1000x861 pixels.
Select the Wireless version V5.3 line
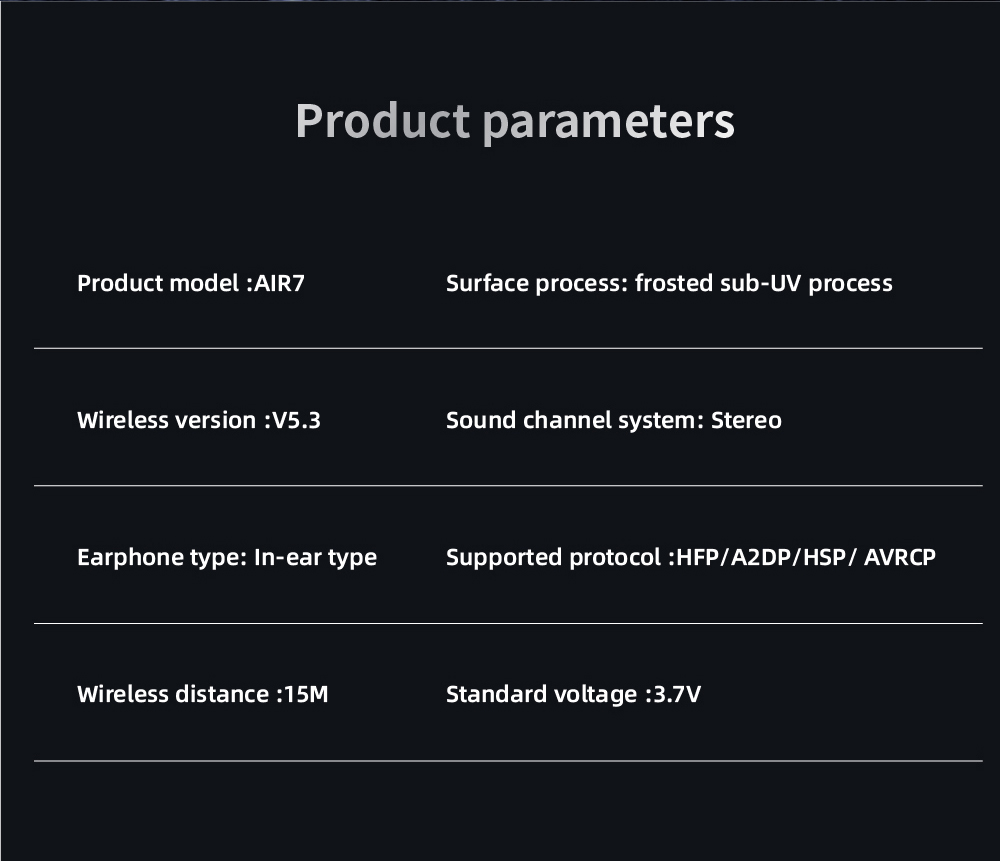(199, 420)
